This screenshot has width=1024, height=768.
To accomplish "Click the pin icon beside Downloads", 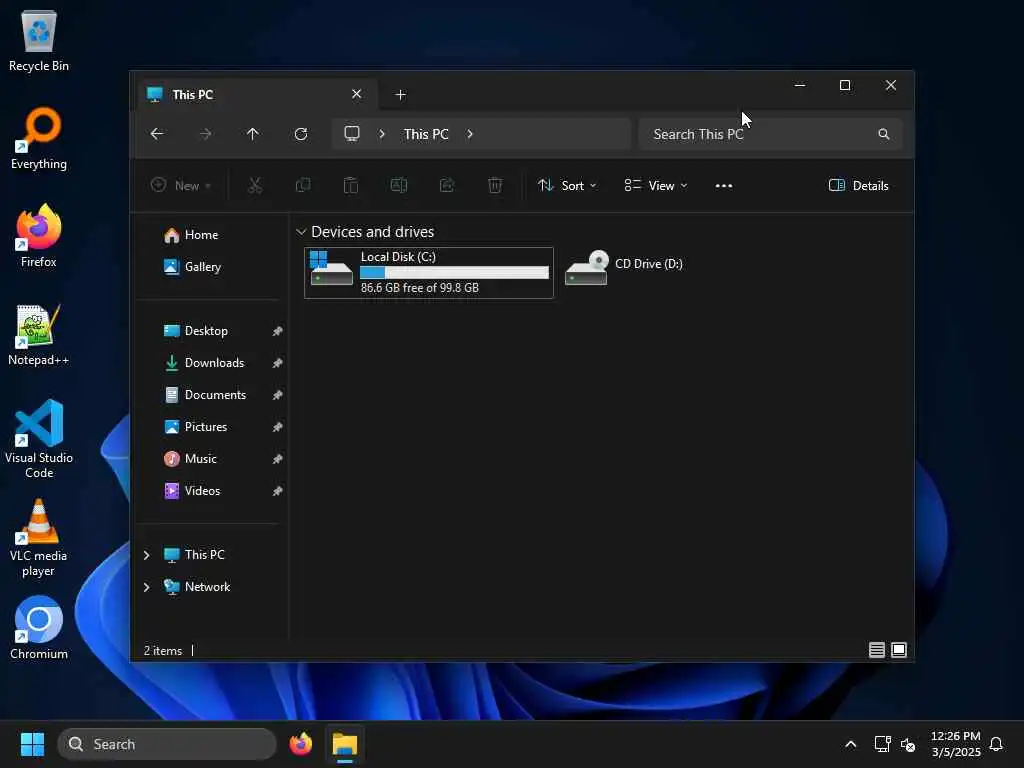I will point(278,363).
